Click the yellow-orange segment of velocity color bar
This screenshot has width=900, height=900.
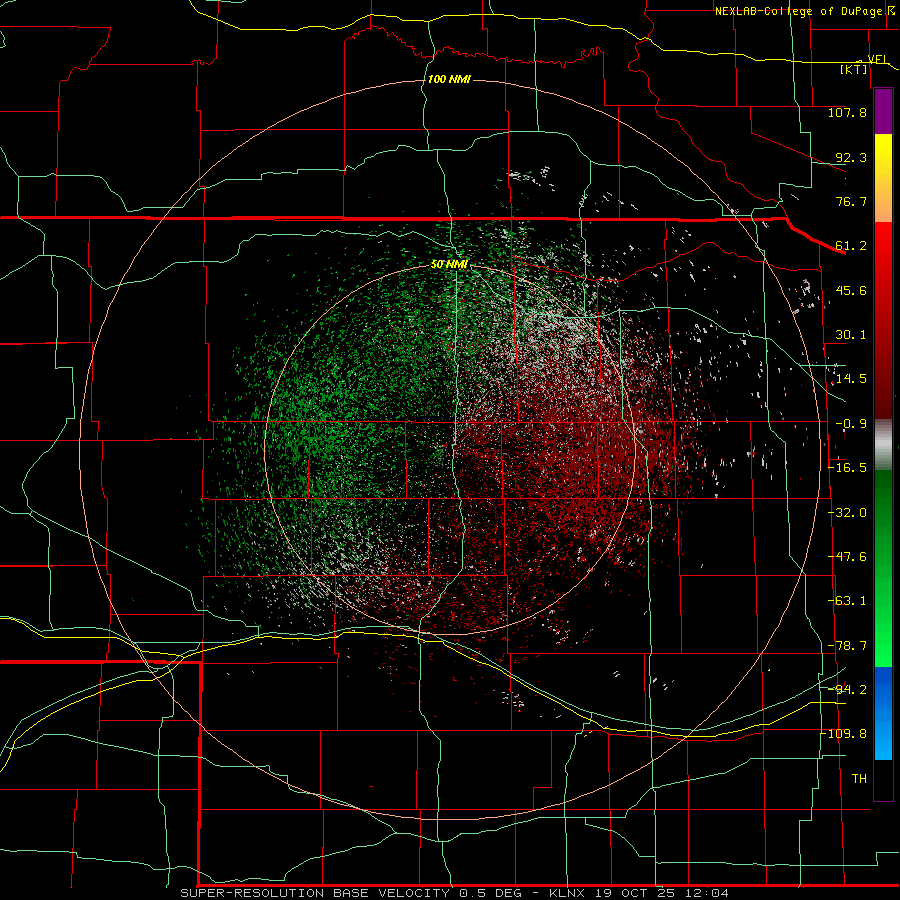883,178
